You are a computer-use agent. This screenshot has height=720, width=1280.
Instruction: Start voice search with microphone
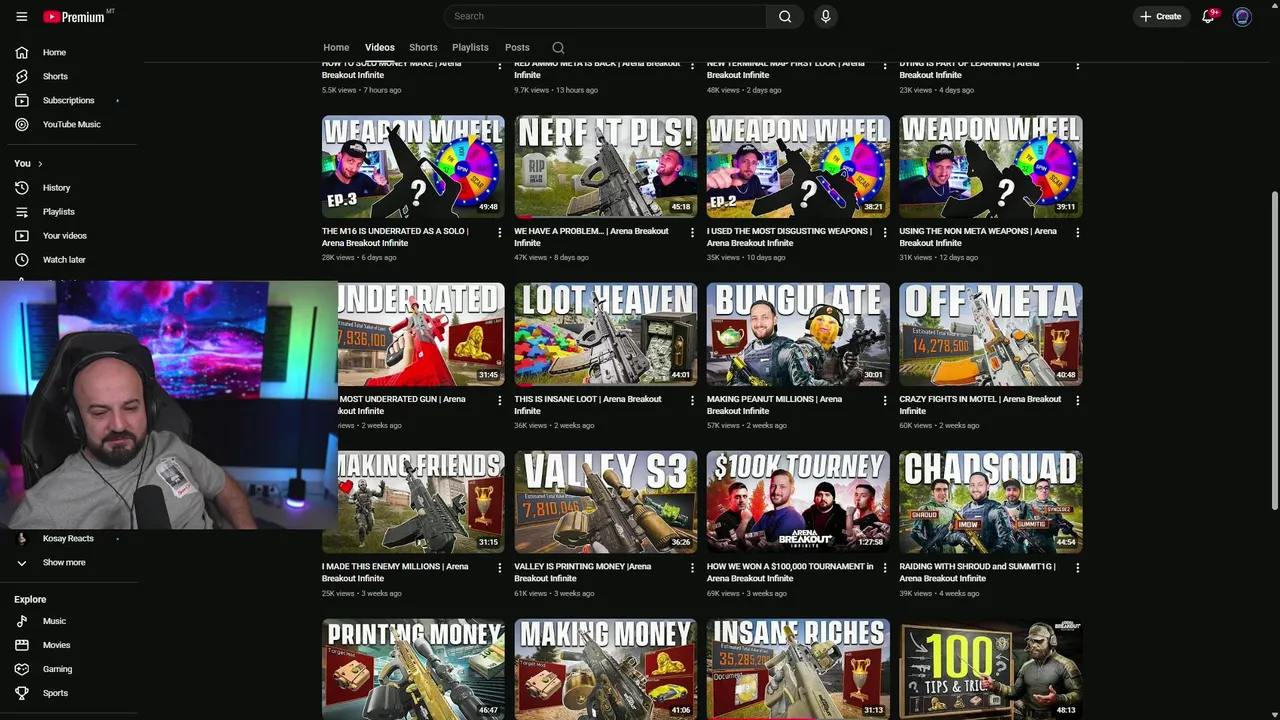click(825, 16)
